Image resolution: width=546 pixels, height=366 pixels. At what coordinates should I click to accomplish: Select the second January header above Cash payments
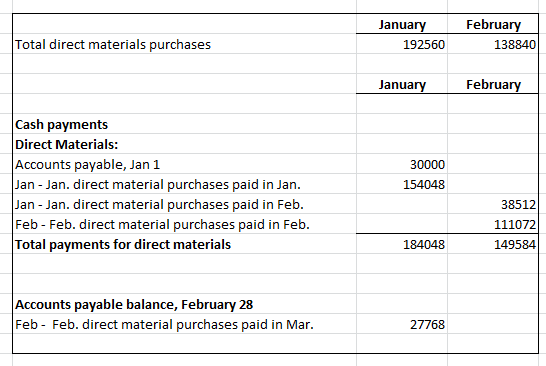[402, 85]
